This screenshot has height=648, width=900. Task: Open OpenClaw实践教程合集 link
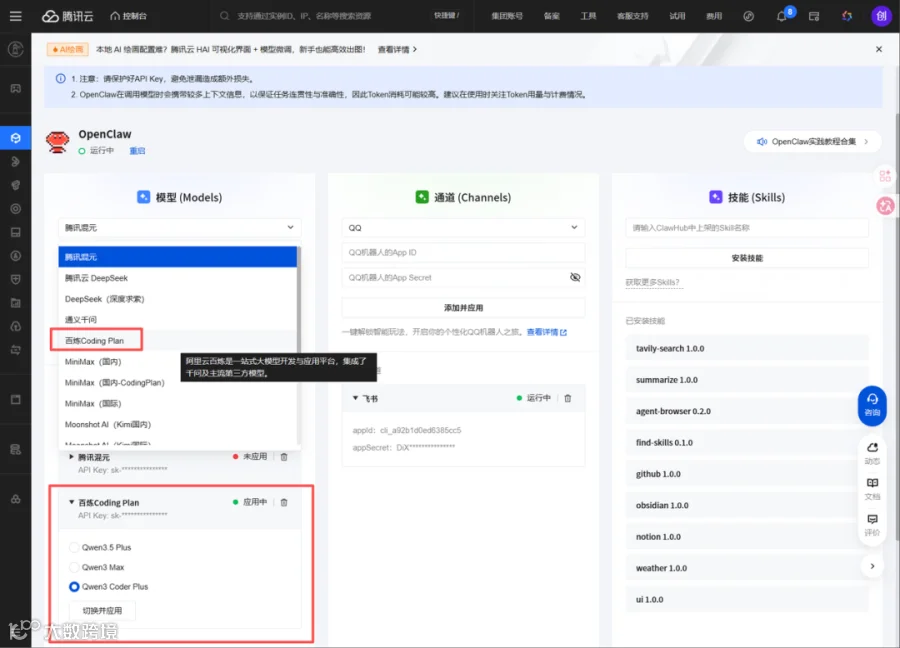[x=812, y=142]
